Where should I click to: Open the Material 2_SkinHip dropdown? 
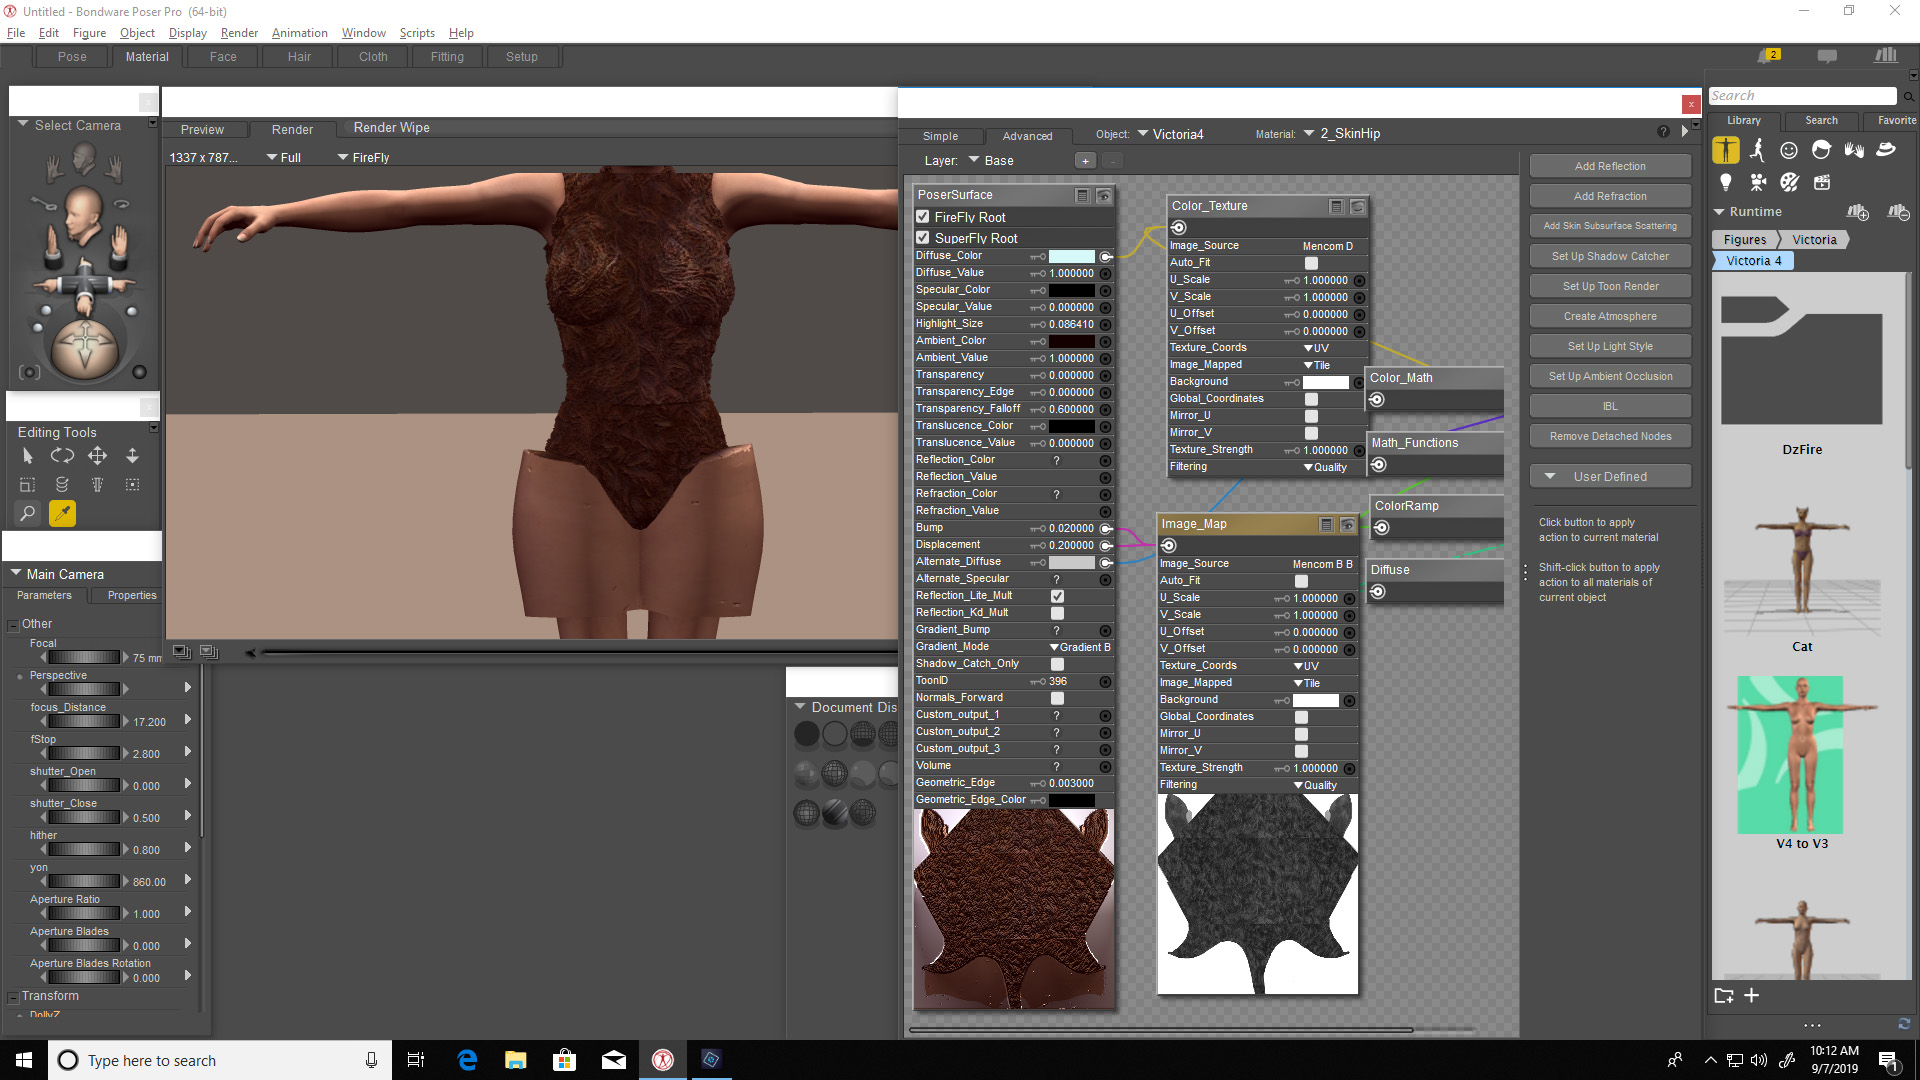1346,134
